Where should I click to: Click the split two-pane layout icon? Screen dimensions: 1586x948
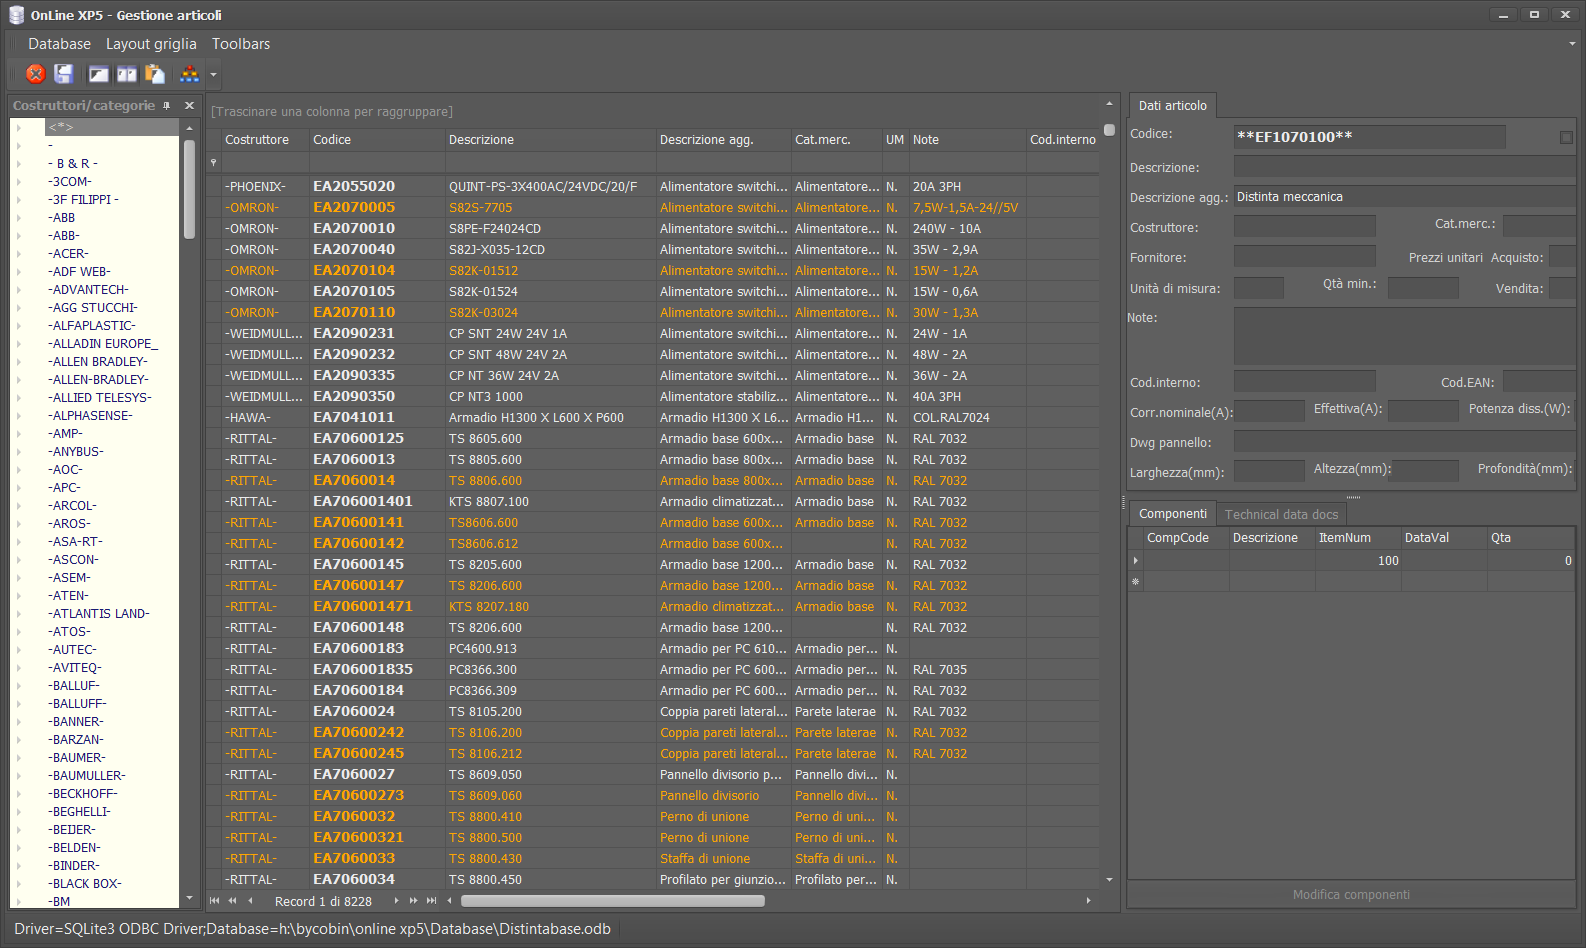click(x=127, y=74)
